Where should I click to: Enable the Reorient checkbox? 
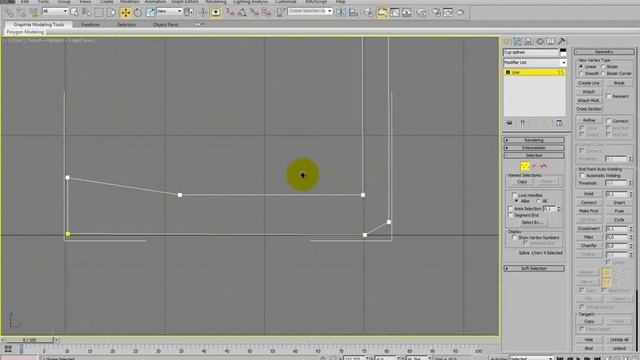tap(609, 96)
